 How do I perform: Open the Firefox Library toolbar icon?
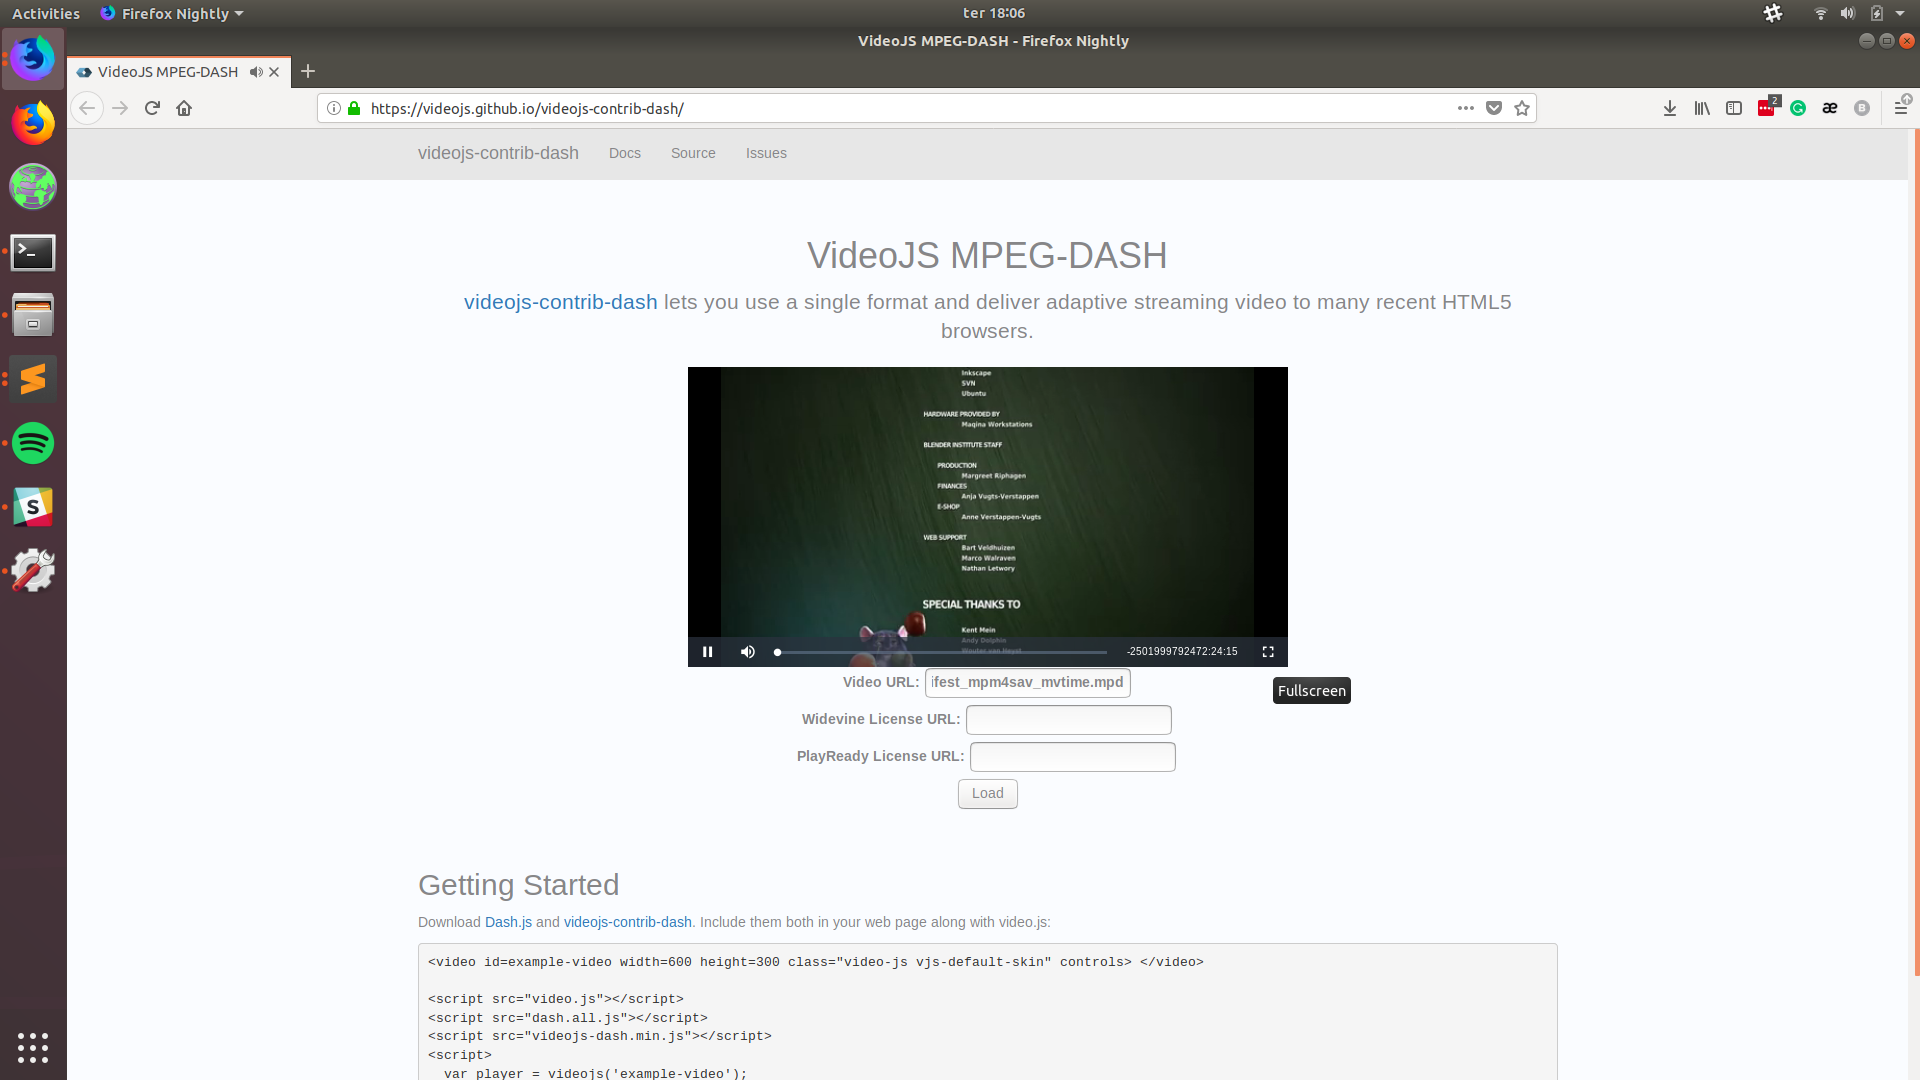[1701, 108]
